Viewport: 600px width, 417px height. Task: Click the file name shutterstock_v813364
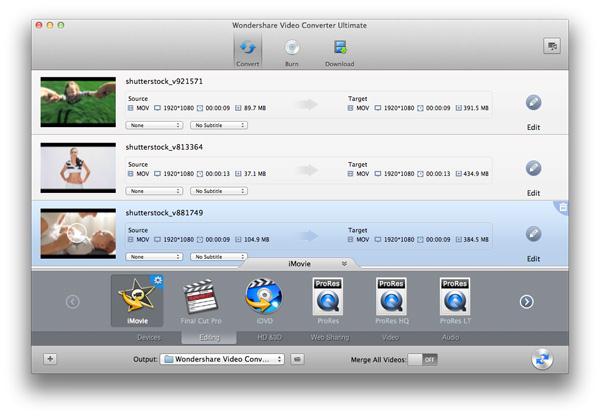[x=164, y=147]
